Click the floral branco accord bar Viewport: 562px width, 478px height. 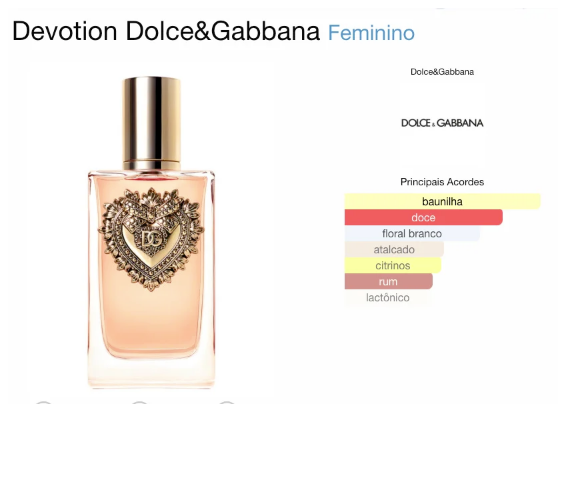pos(412,234)
